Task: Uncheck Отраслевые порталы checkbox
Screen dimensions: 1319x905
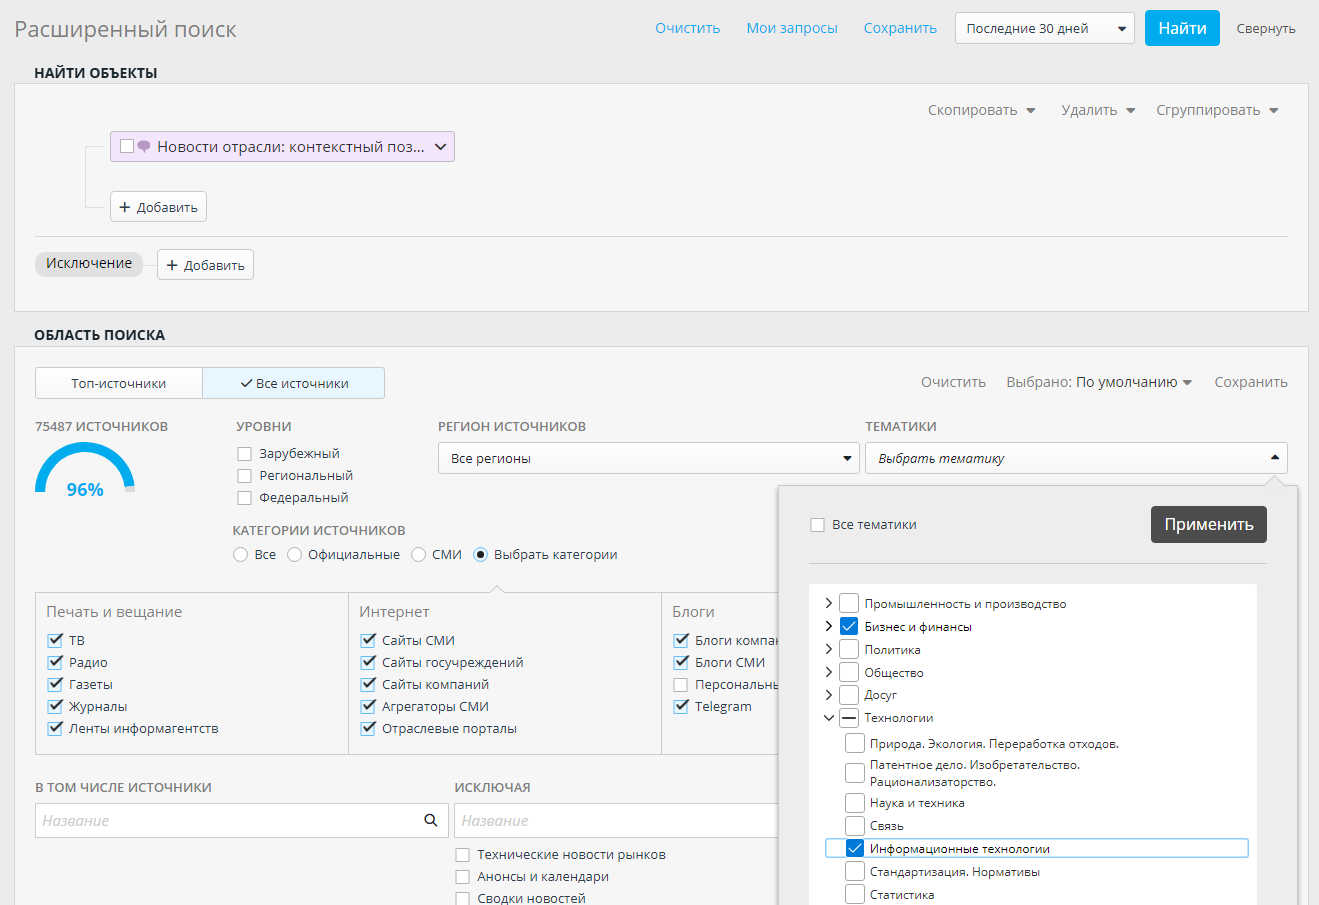Action: tap(368, 728)
